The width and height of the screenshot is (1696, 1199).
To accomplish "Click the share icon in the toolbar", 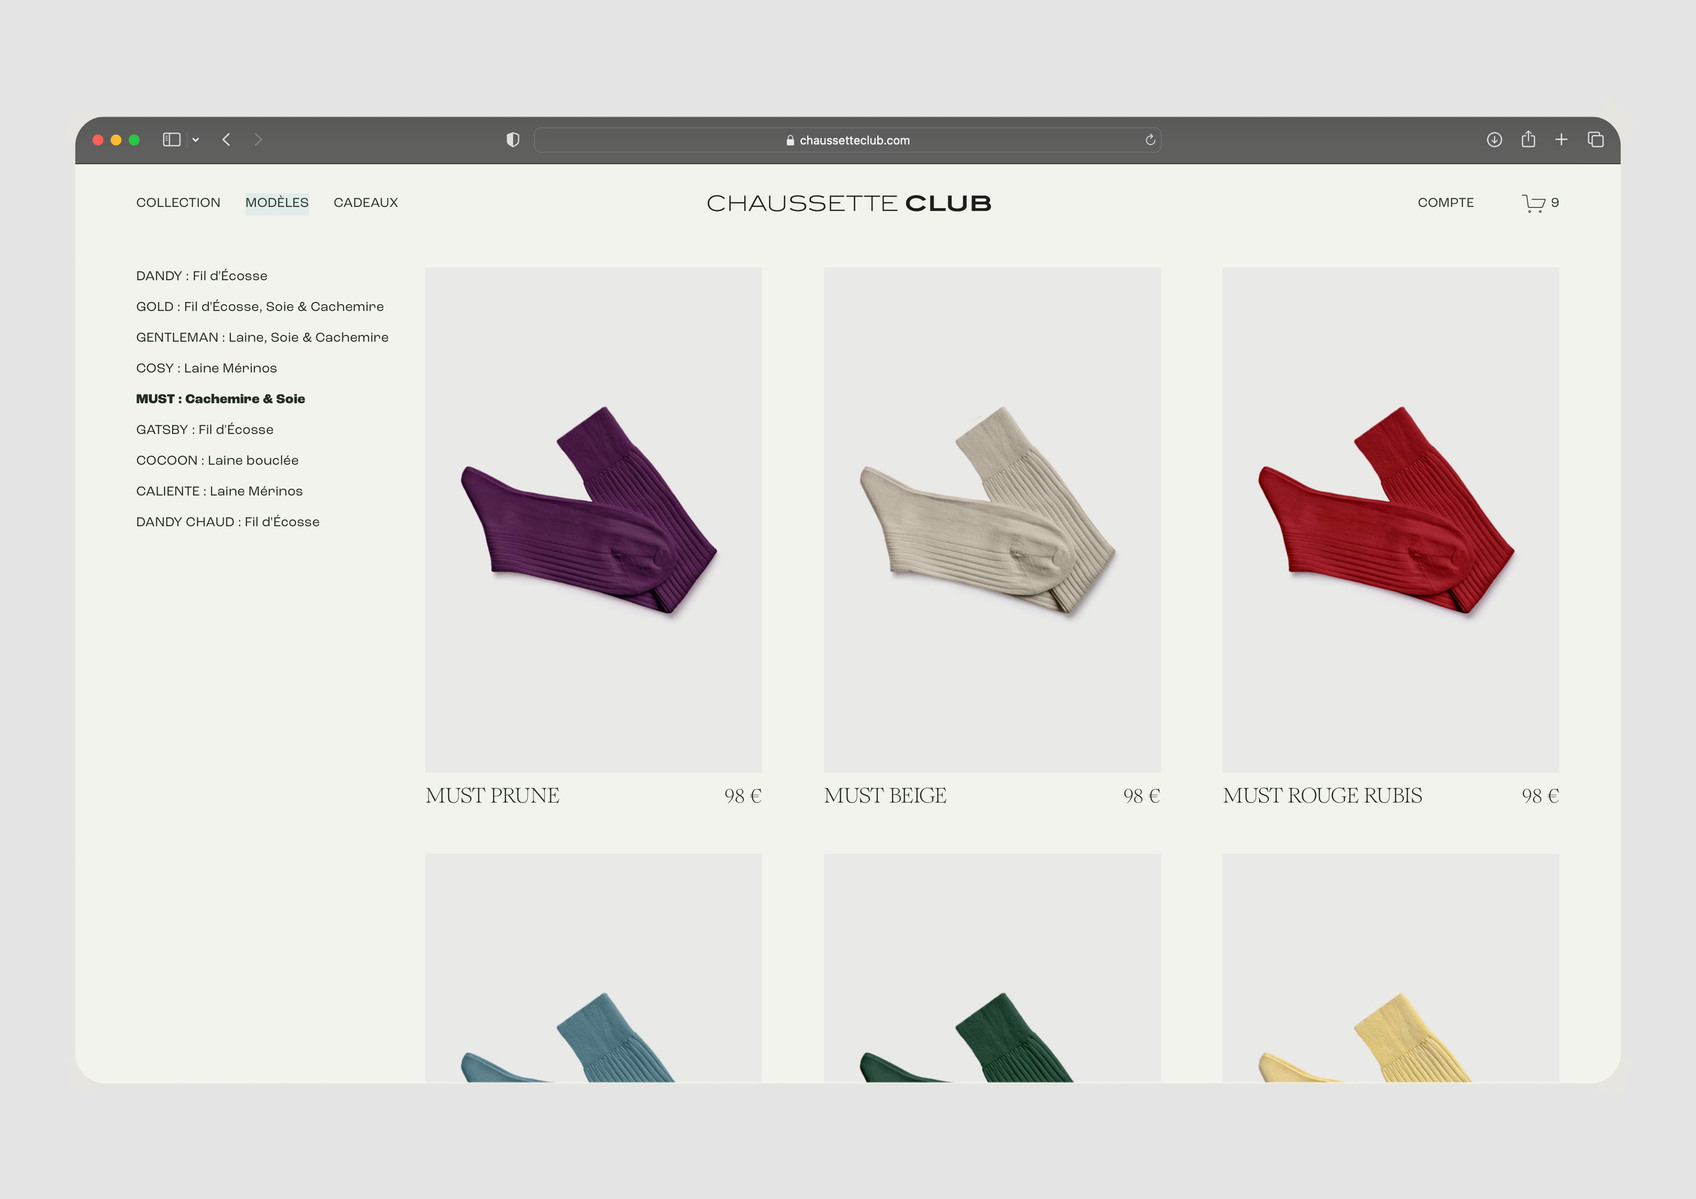I will (x=1528, y=139).
